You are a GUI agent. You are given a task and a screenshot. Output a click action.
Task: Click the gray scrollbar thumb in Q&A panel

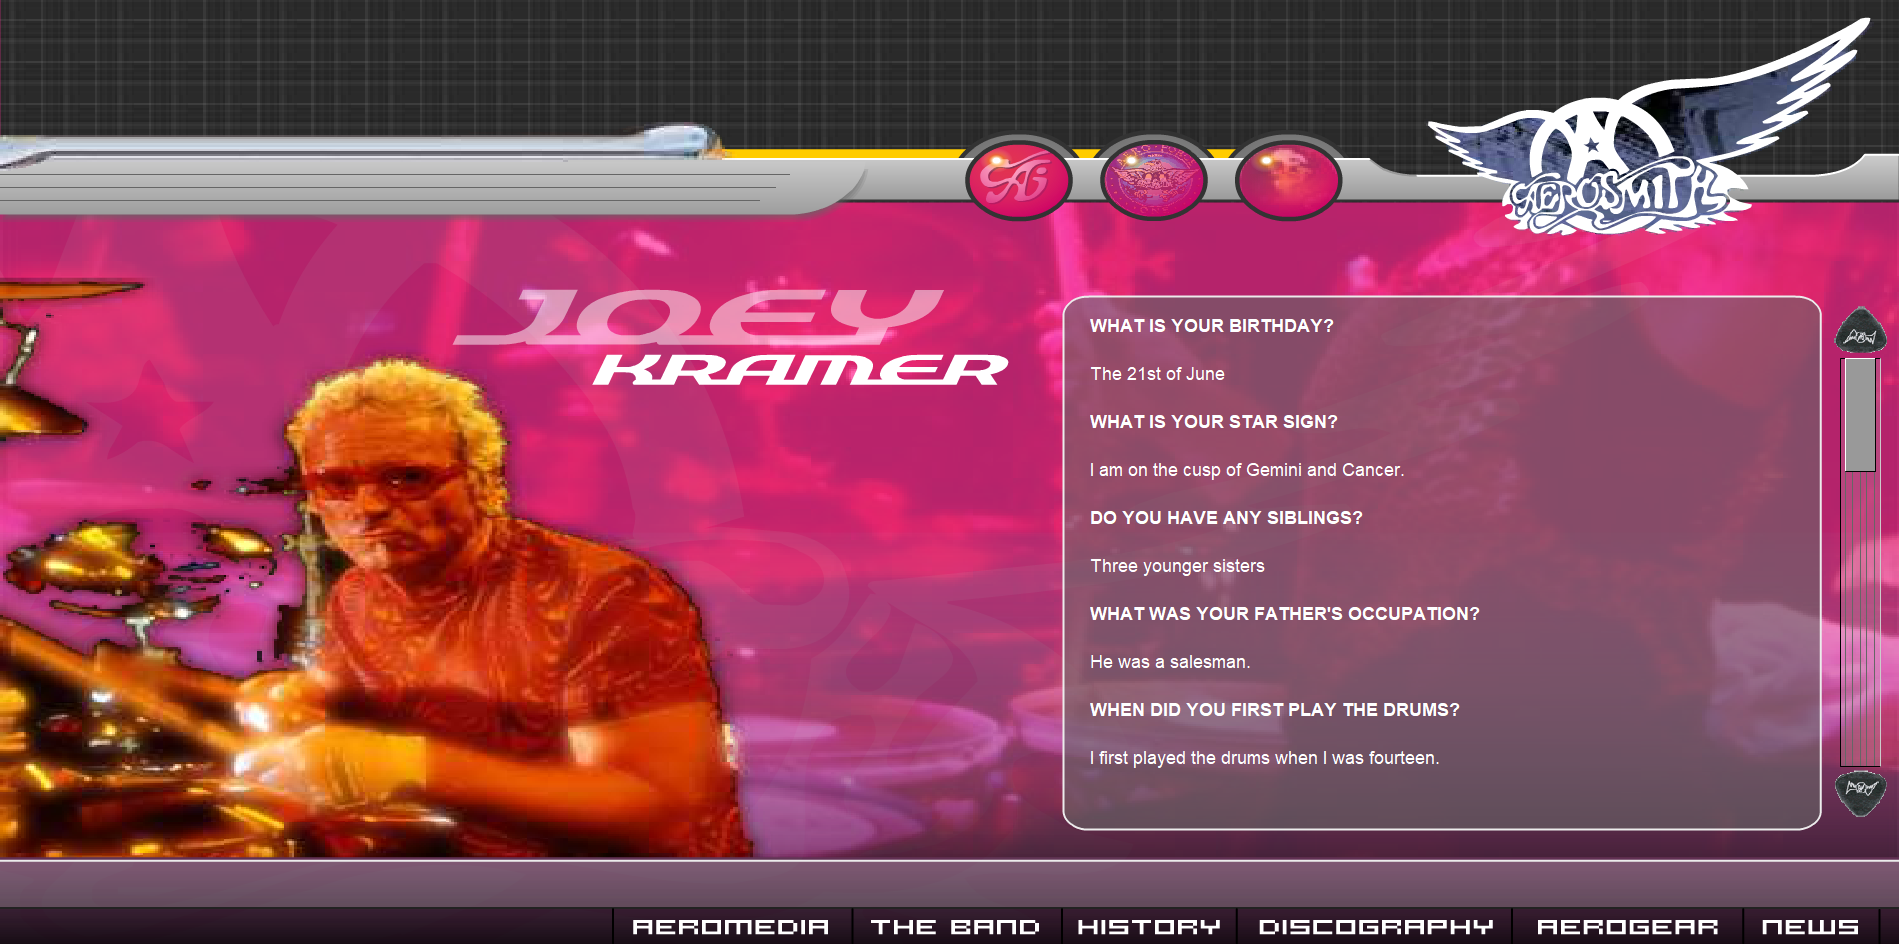(x=1860, y=414)
